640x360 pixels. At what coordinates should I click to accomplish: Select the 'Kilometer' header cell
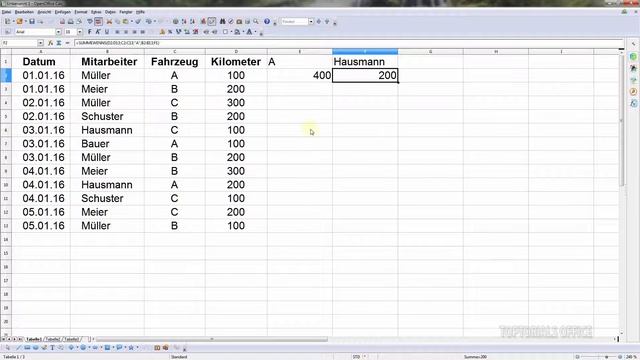point(236,62)
